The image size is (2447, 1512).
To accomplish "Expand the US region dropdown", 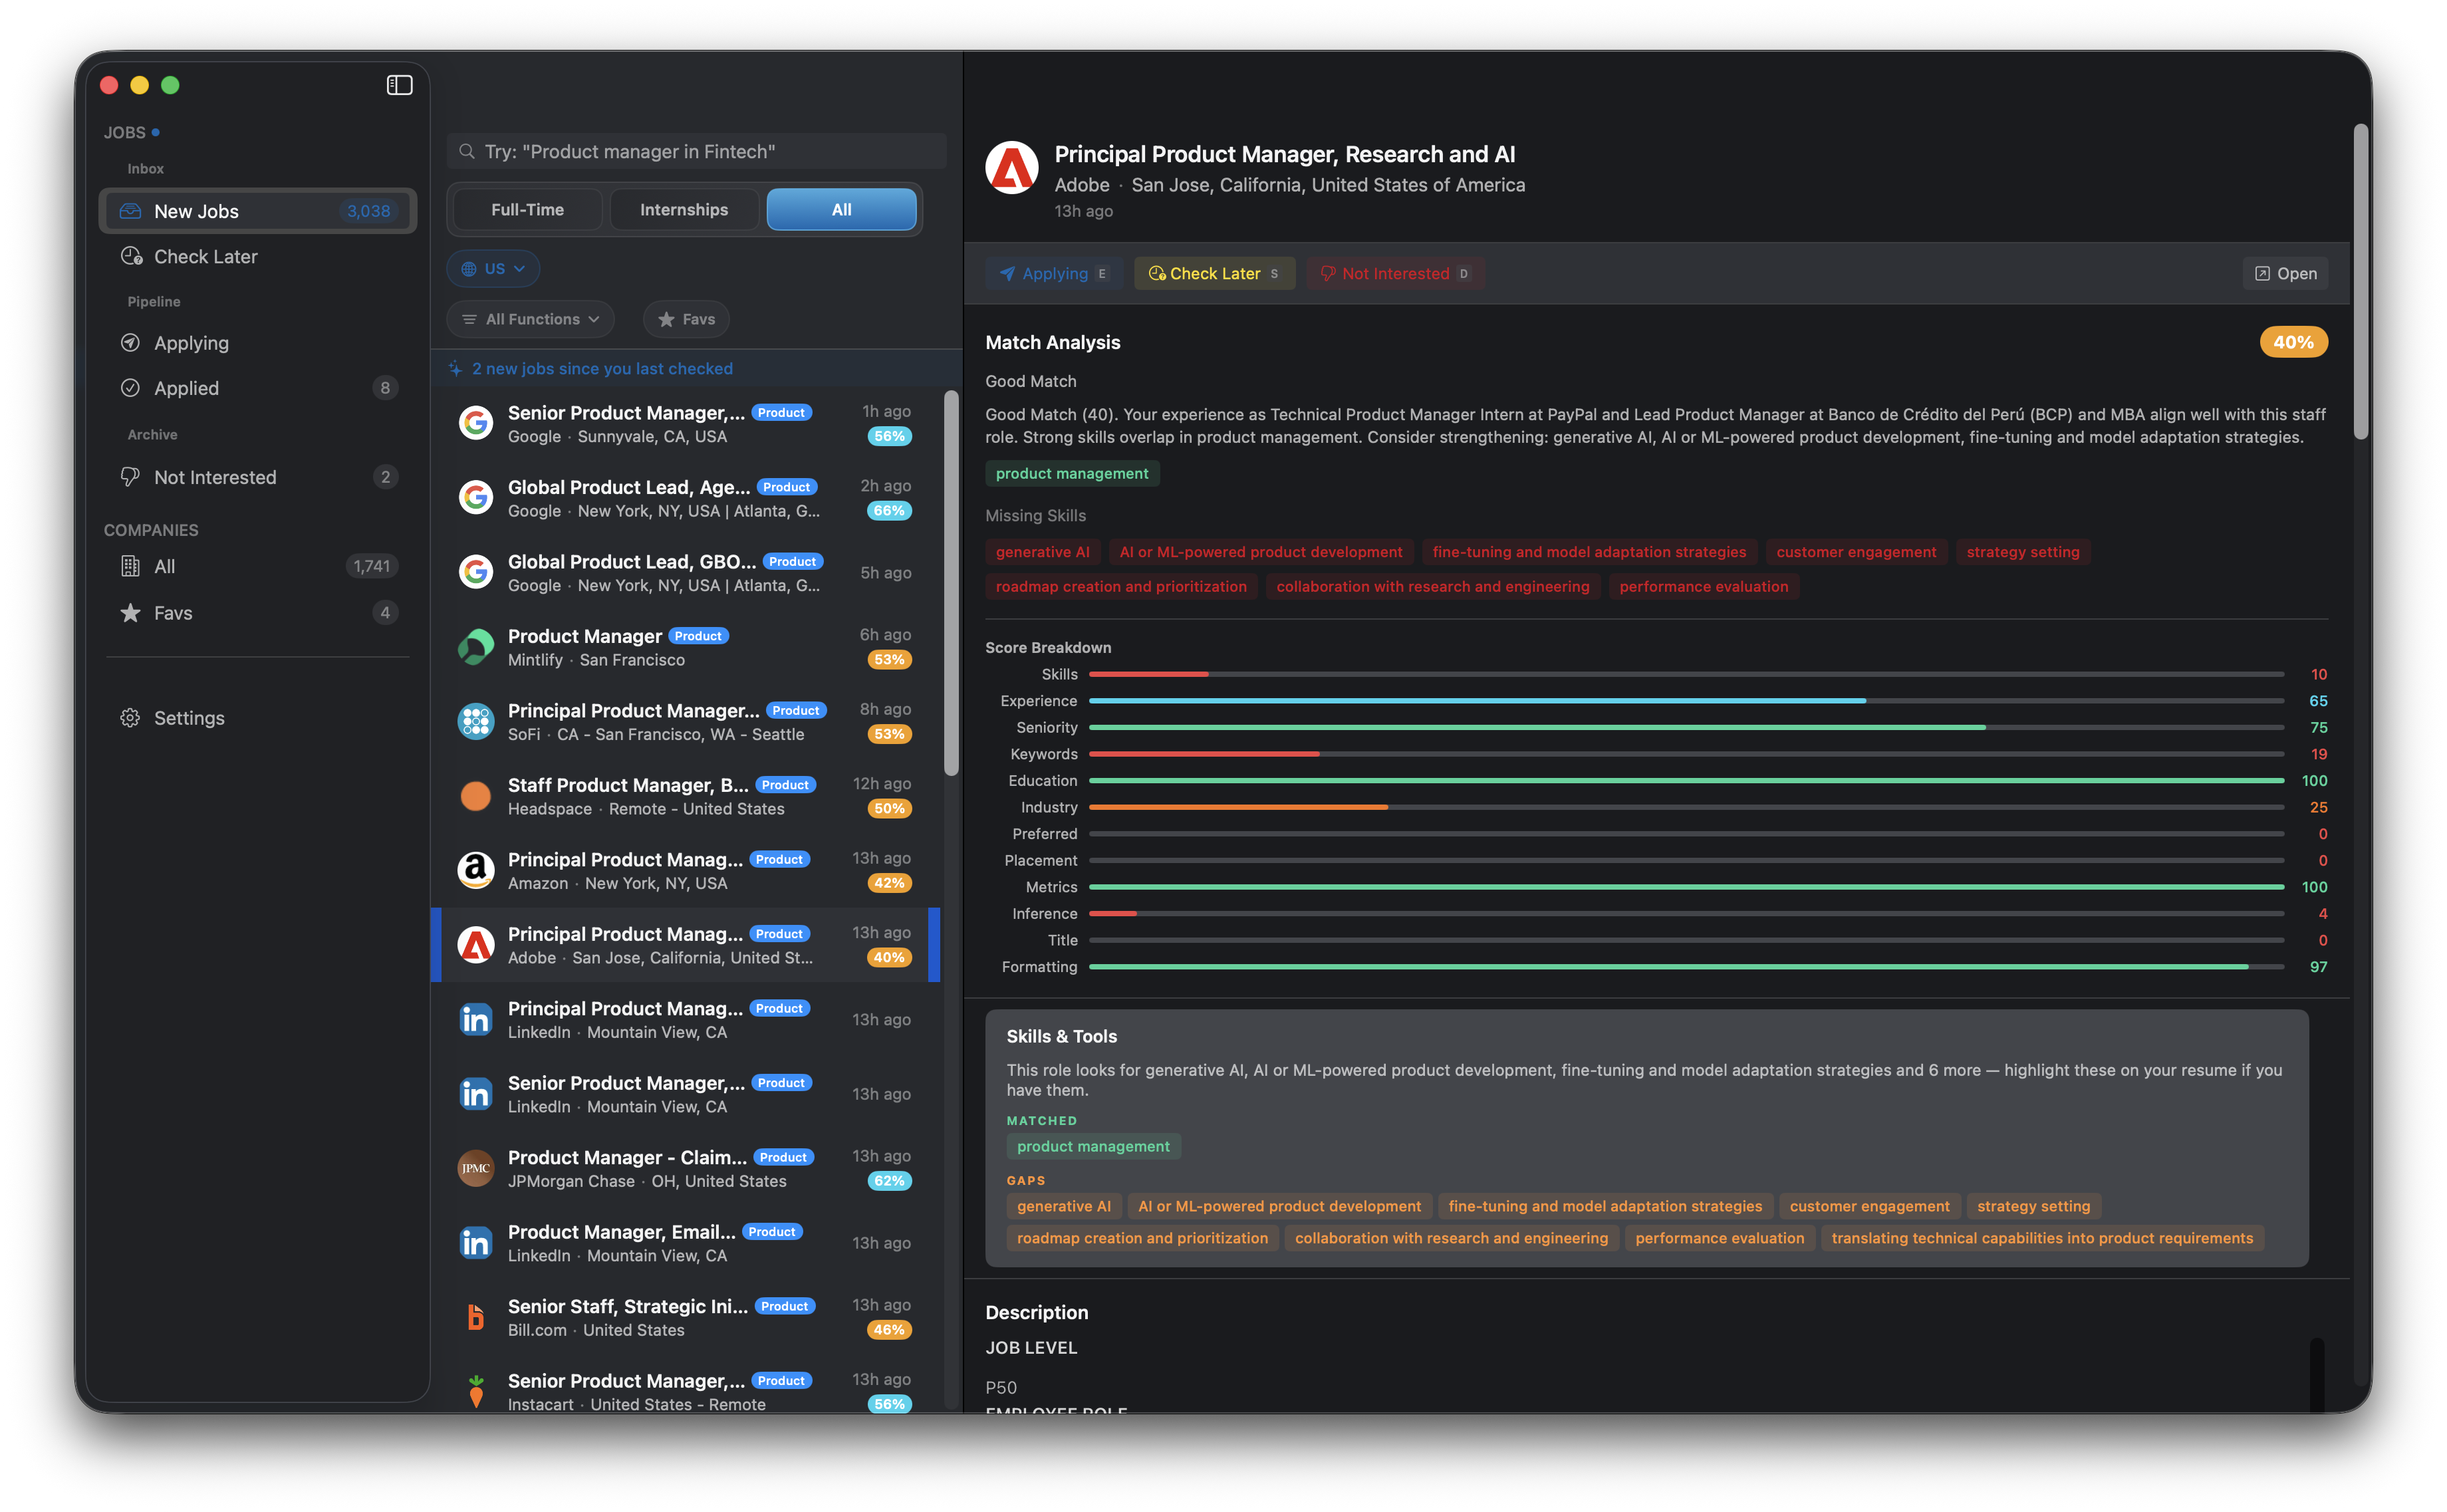I will pos(493,269).
